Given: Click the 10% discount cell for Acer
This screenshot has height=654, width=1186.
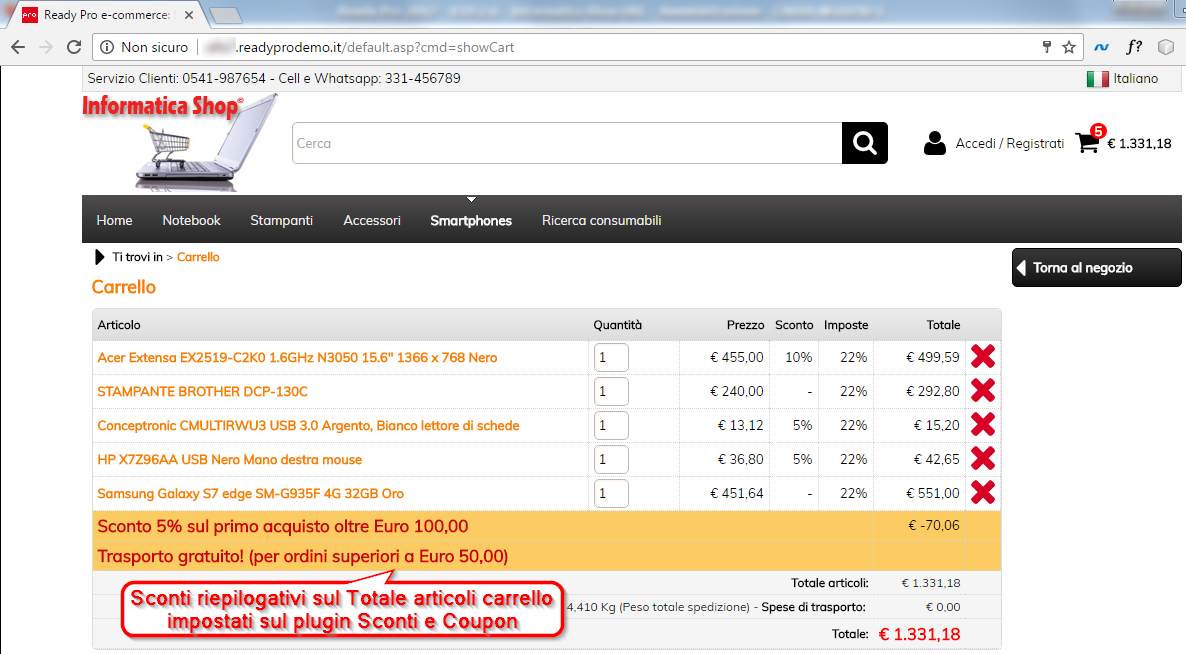Looking at the screenshot, I should [799, 358].
